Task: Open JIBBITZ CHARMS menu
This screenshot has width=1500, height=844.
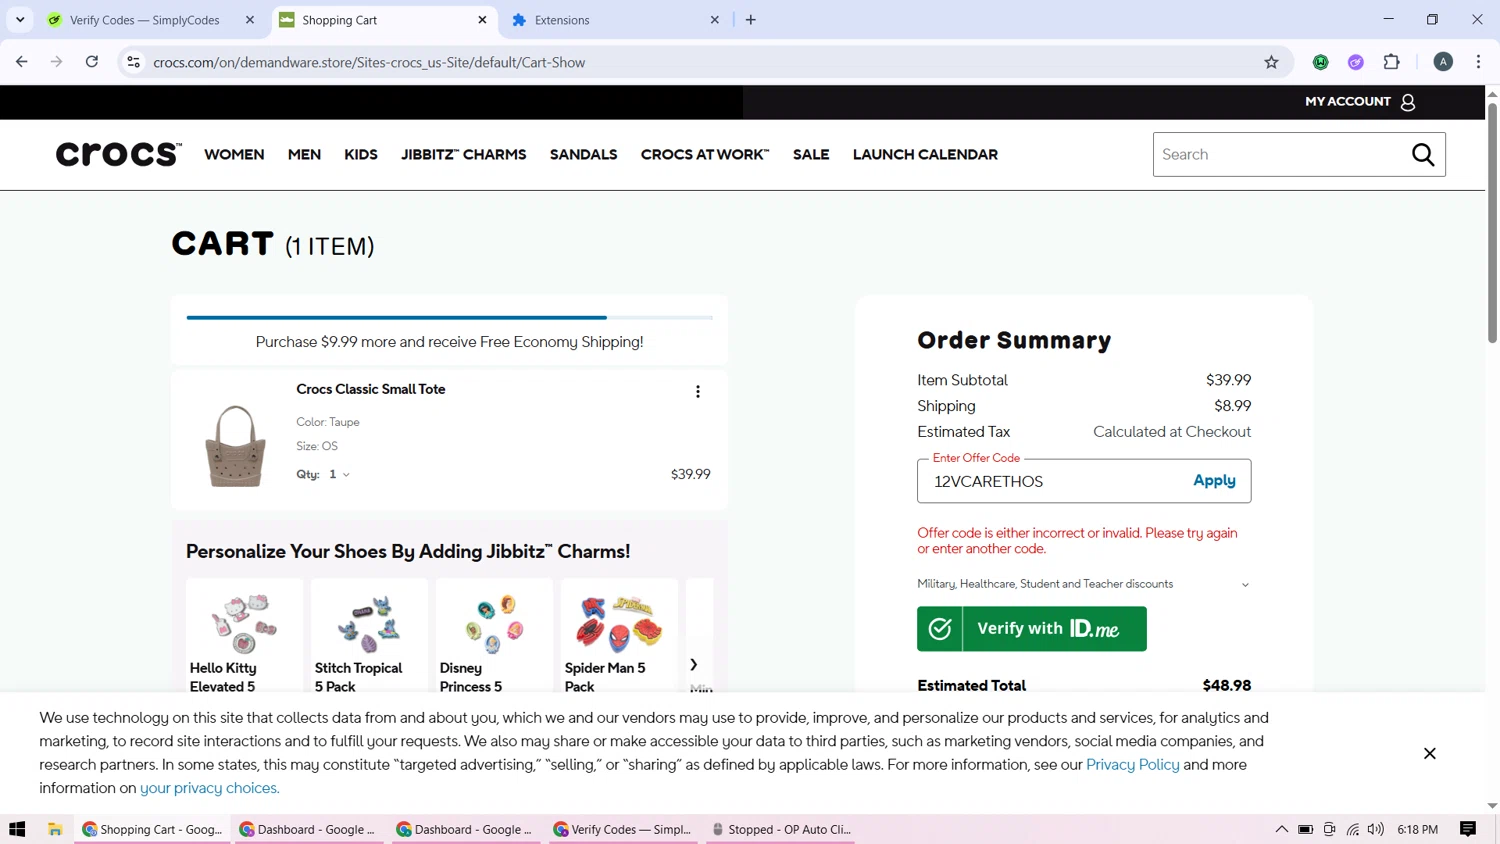Action: tap(463, 154)
